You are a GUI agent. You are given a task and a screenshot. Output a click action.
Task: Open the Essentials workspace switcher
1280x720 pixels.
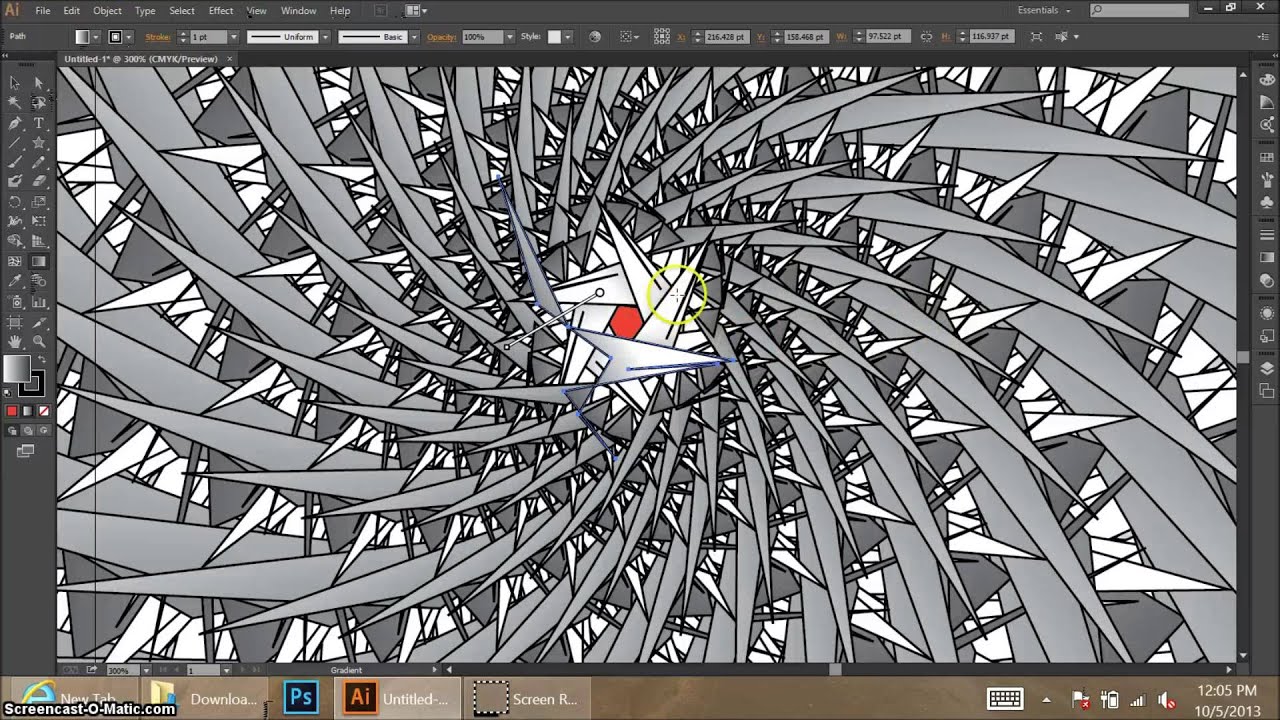tap(1044, 10)
